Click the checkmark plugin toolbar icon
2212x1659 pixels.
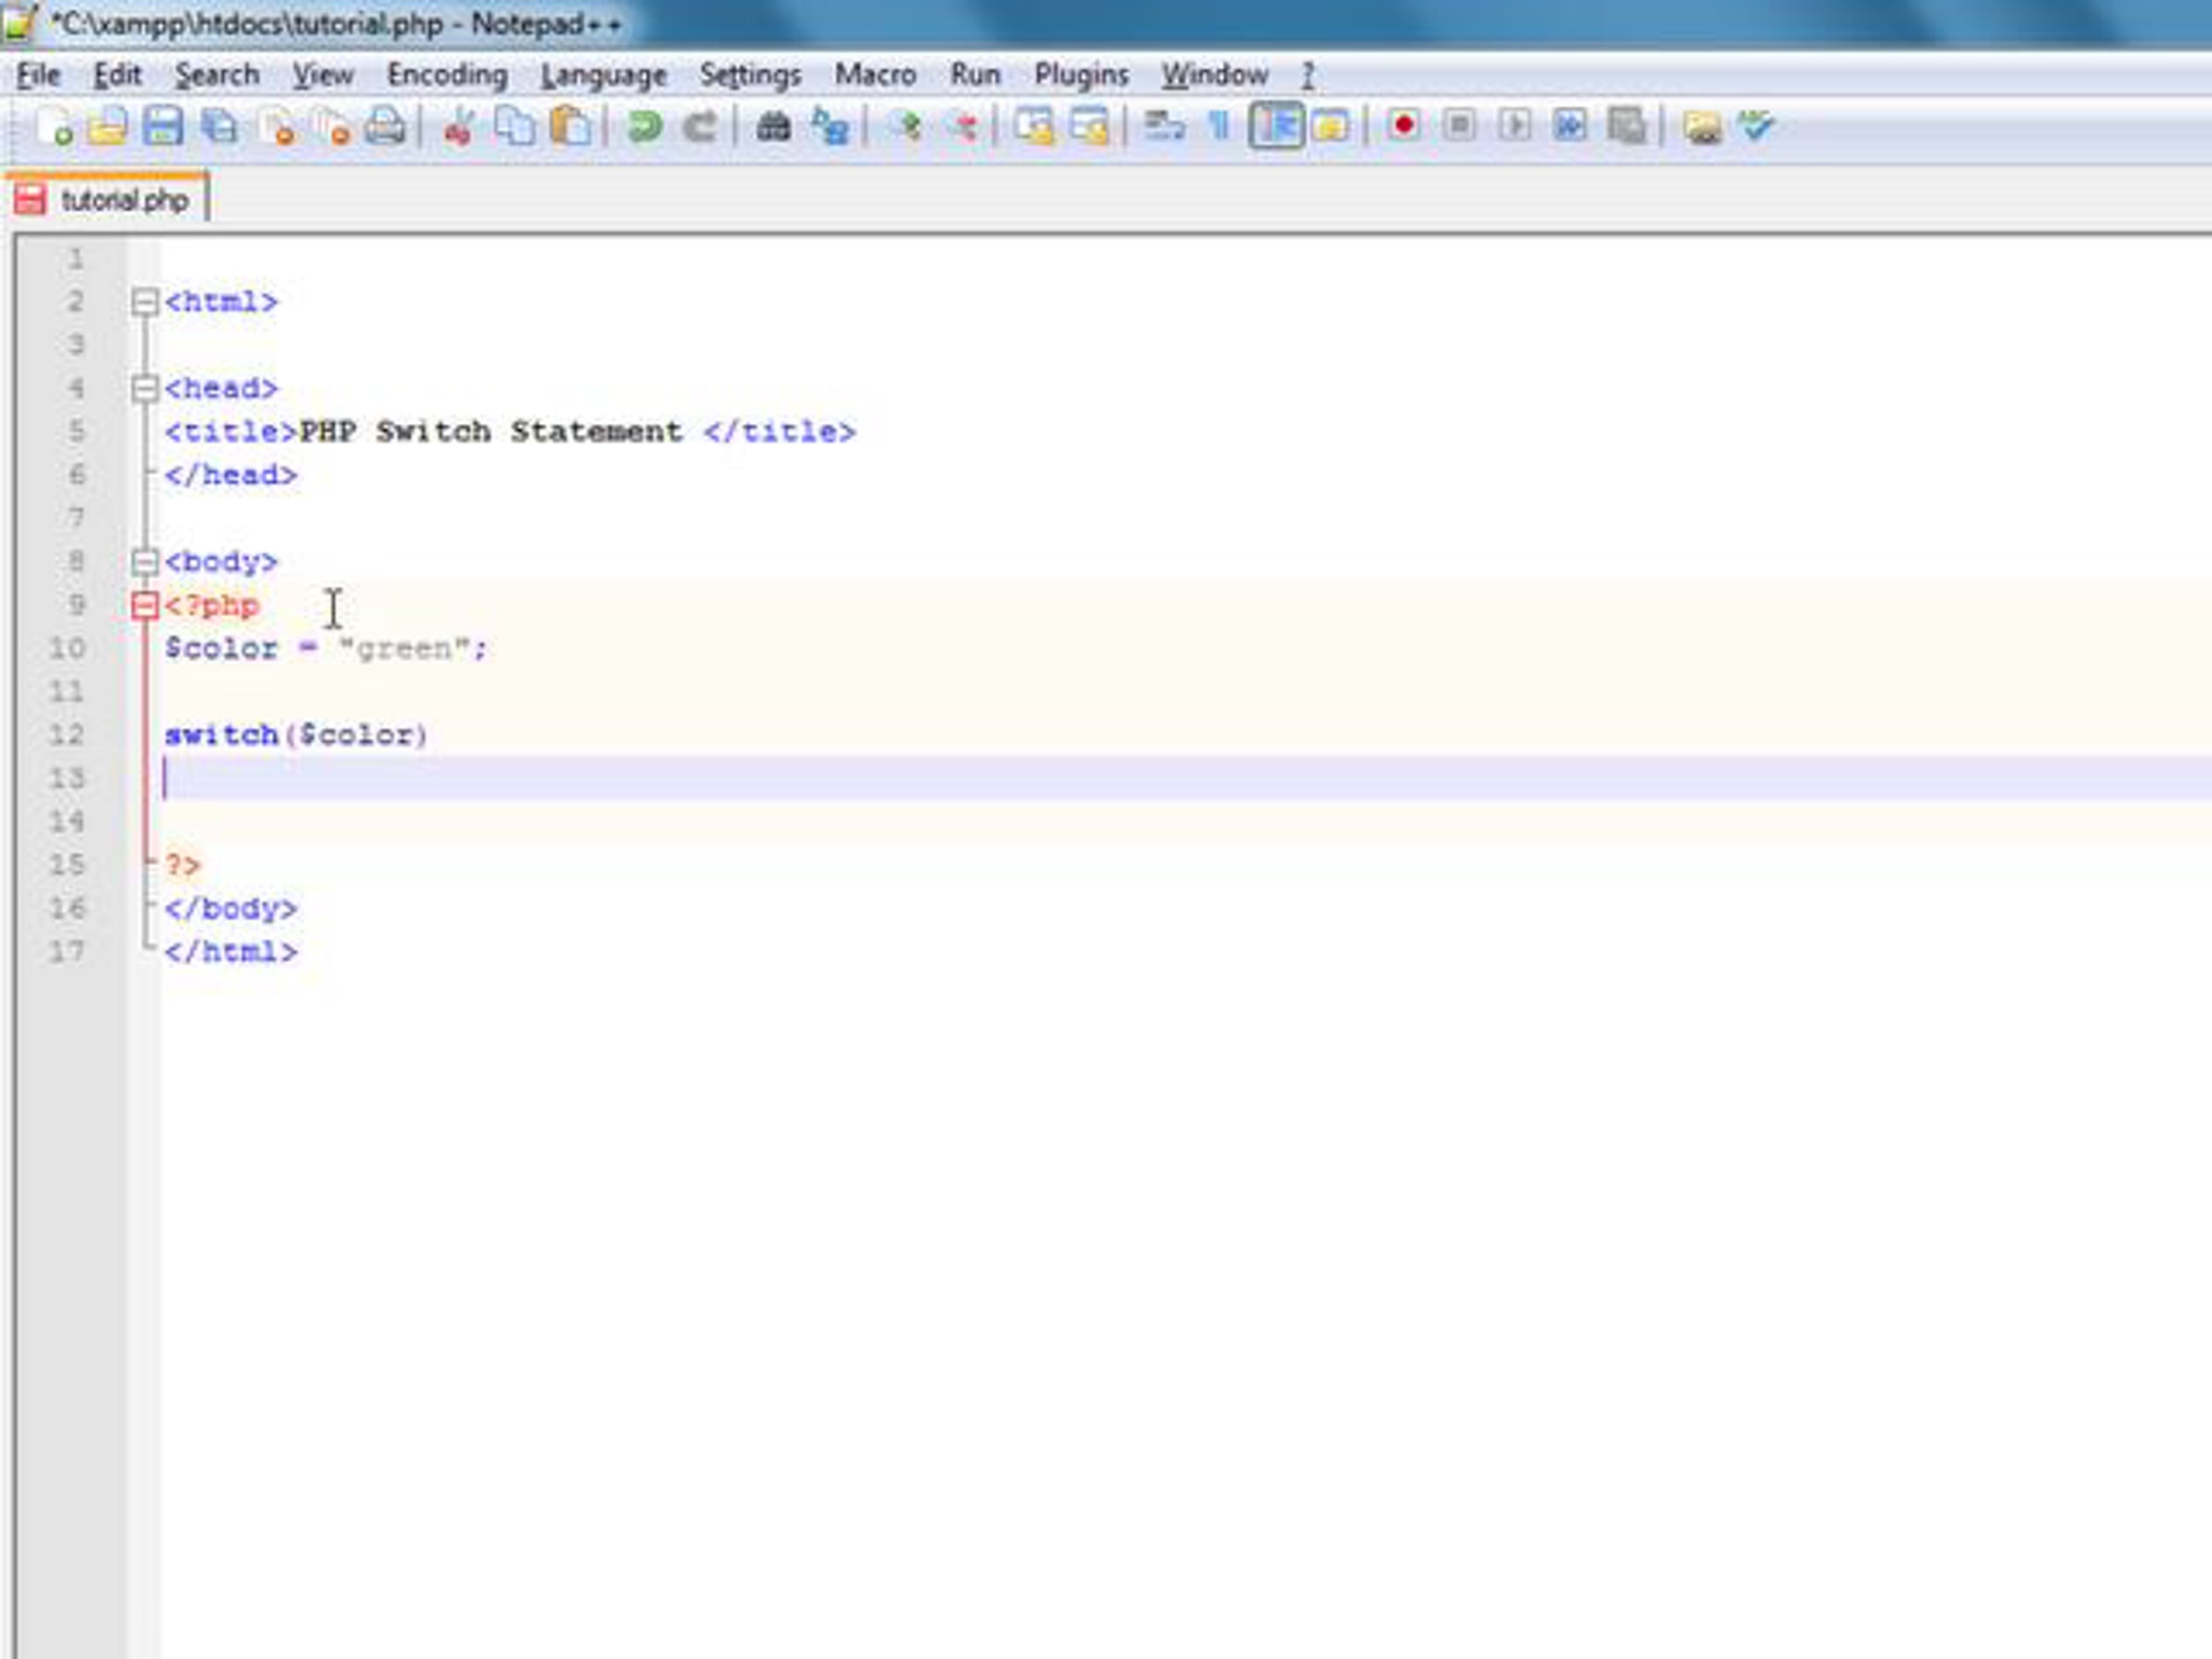click(1757, 127)
